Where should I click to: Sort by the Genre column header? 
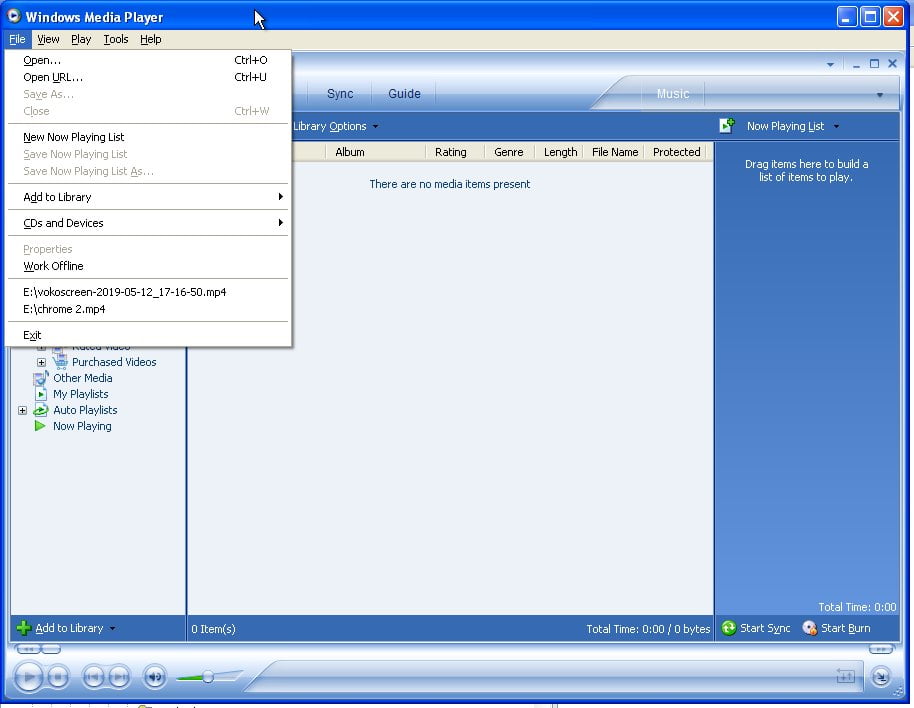pyautogui.click(x=509, y=152)
